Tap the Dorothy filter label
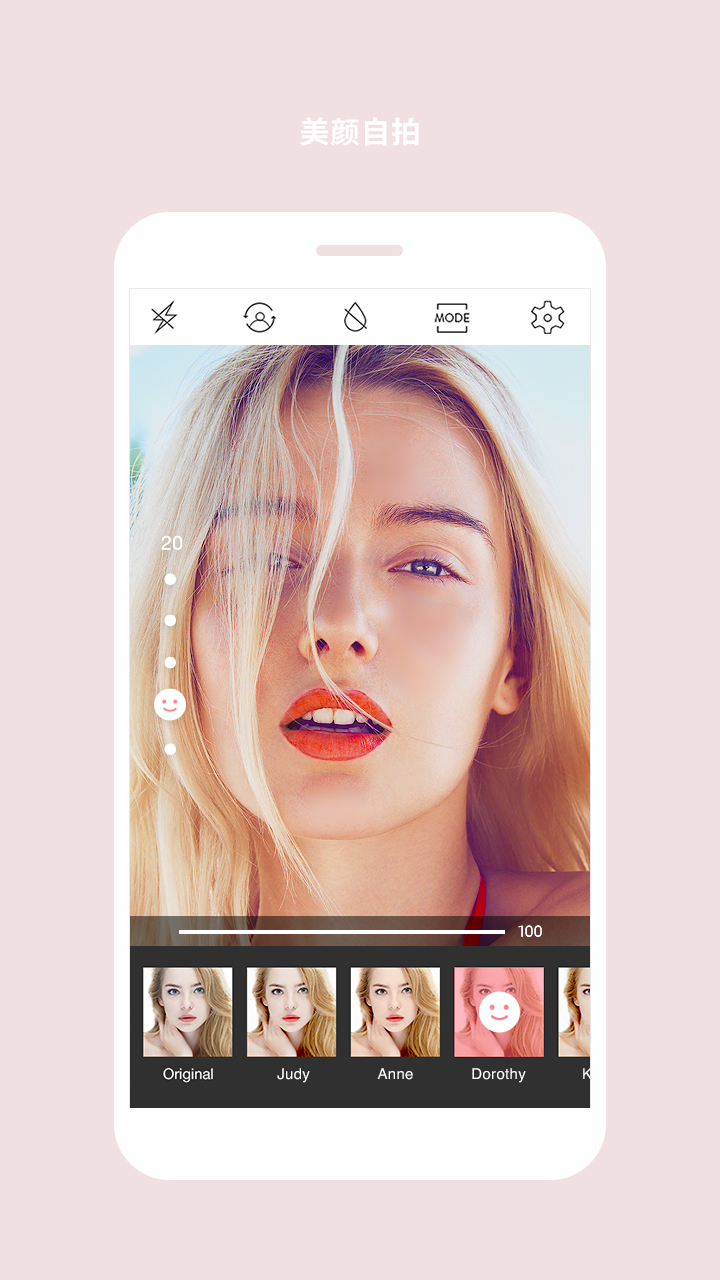Viewport: 720px width, 1280px height. 498,1074
